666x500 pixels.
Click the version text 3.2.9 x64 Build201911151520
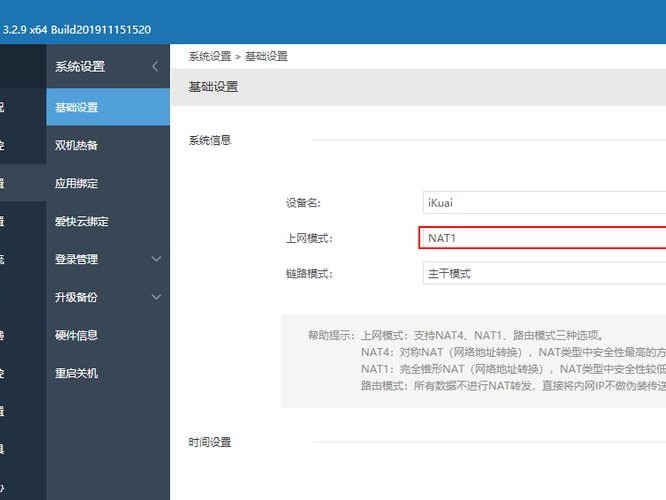(76, 30)
